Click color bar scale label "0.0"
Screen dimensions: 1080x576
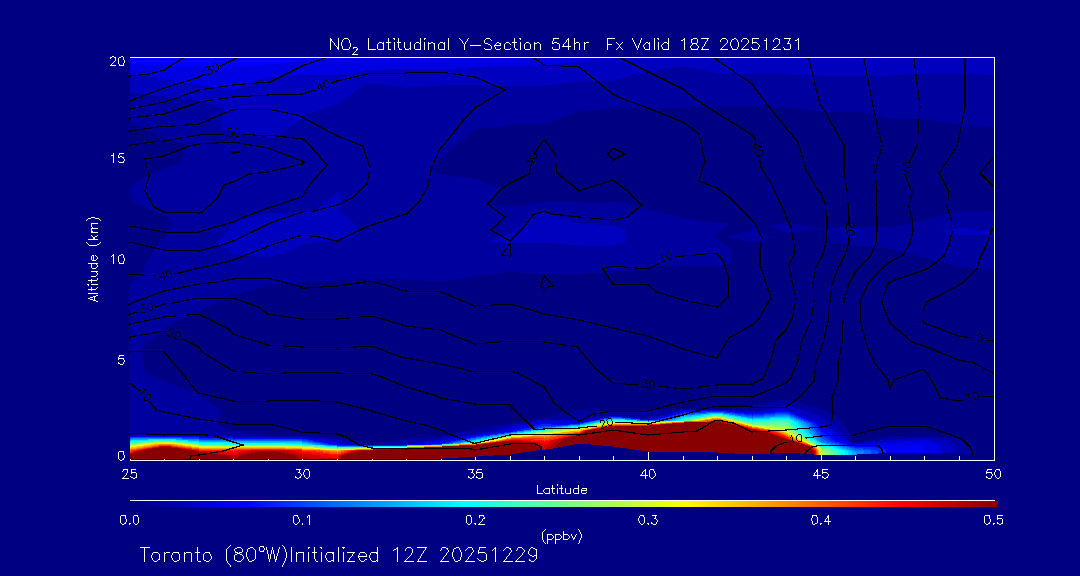pyautogui.click(x=130, y=521)
